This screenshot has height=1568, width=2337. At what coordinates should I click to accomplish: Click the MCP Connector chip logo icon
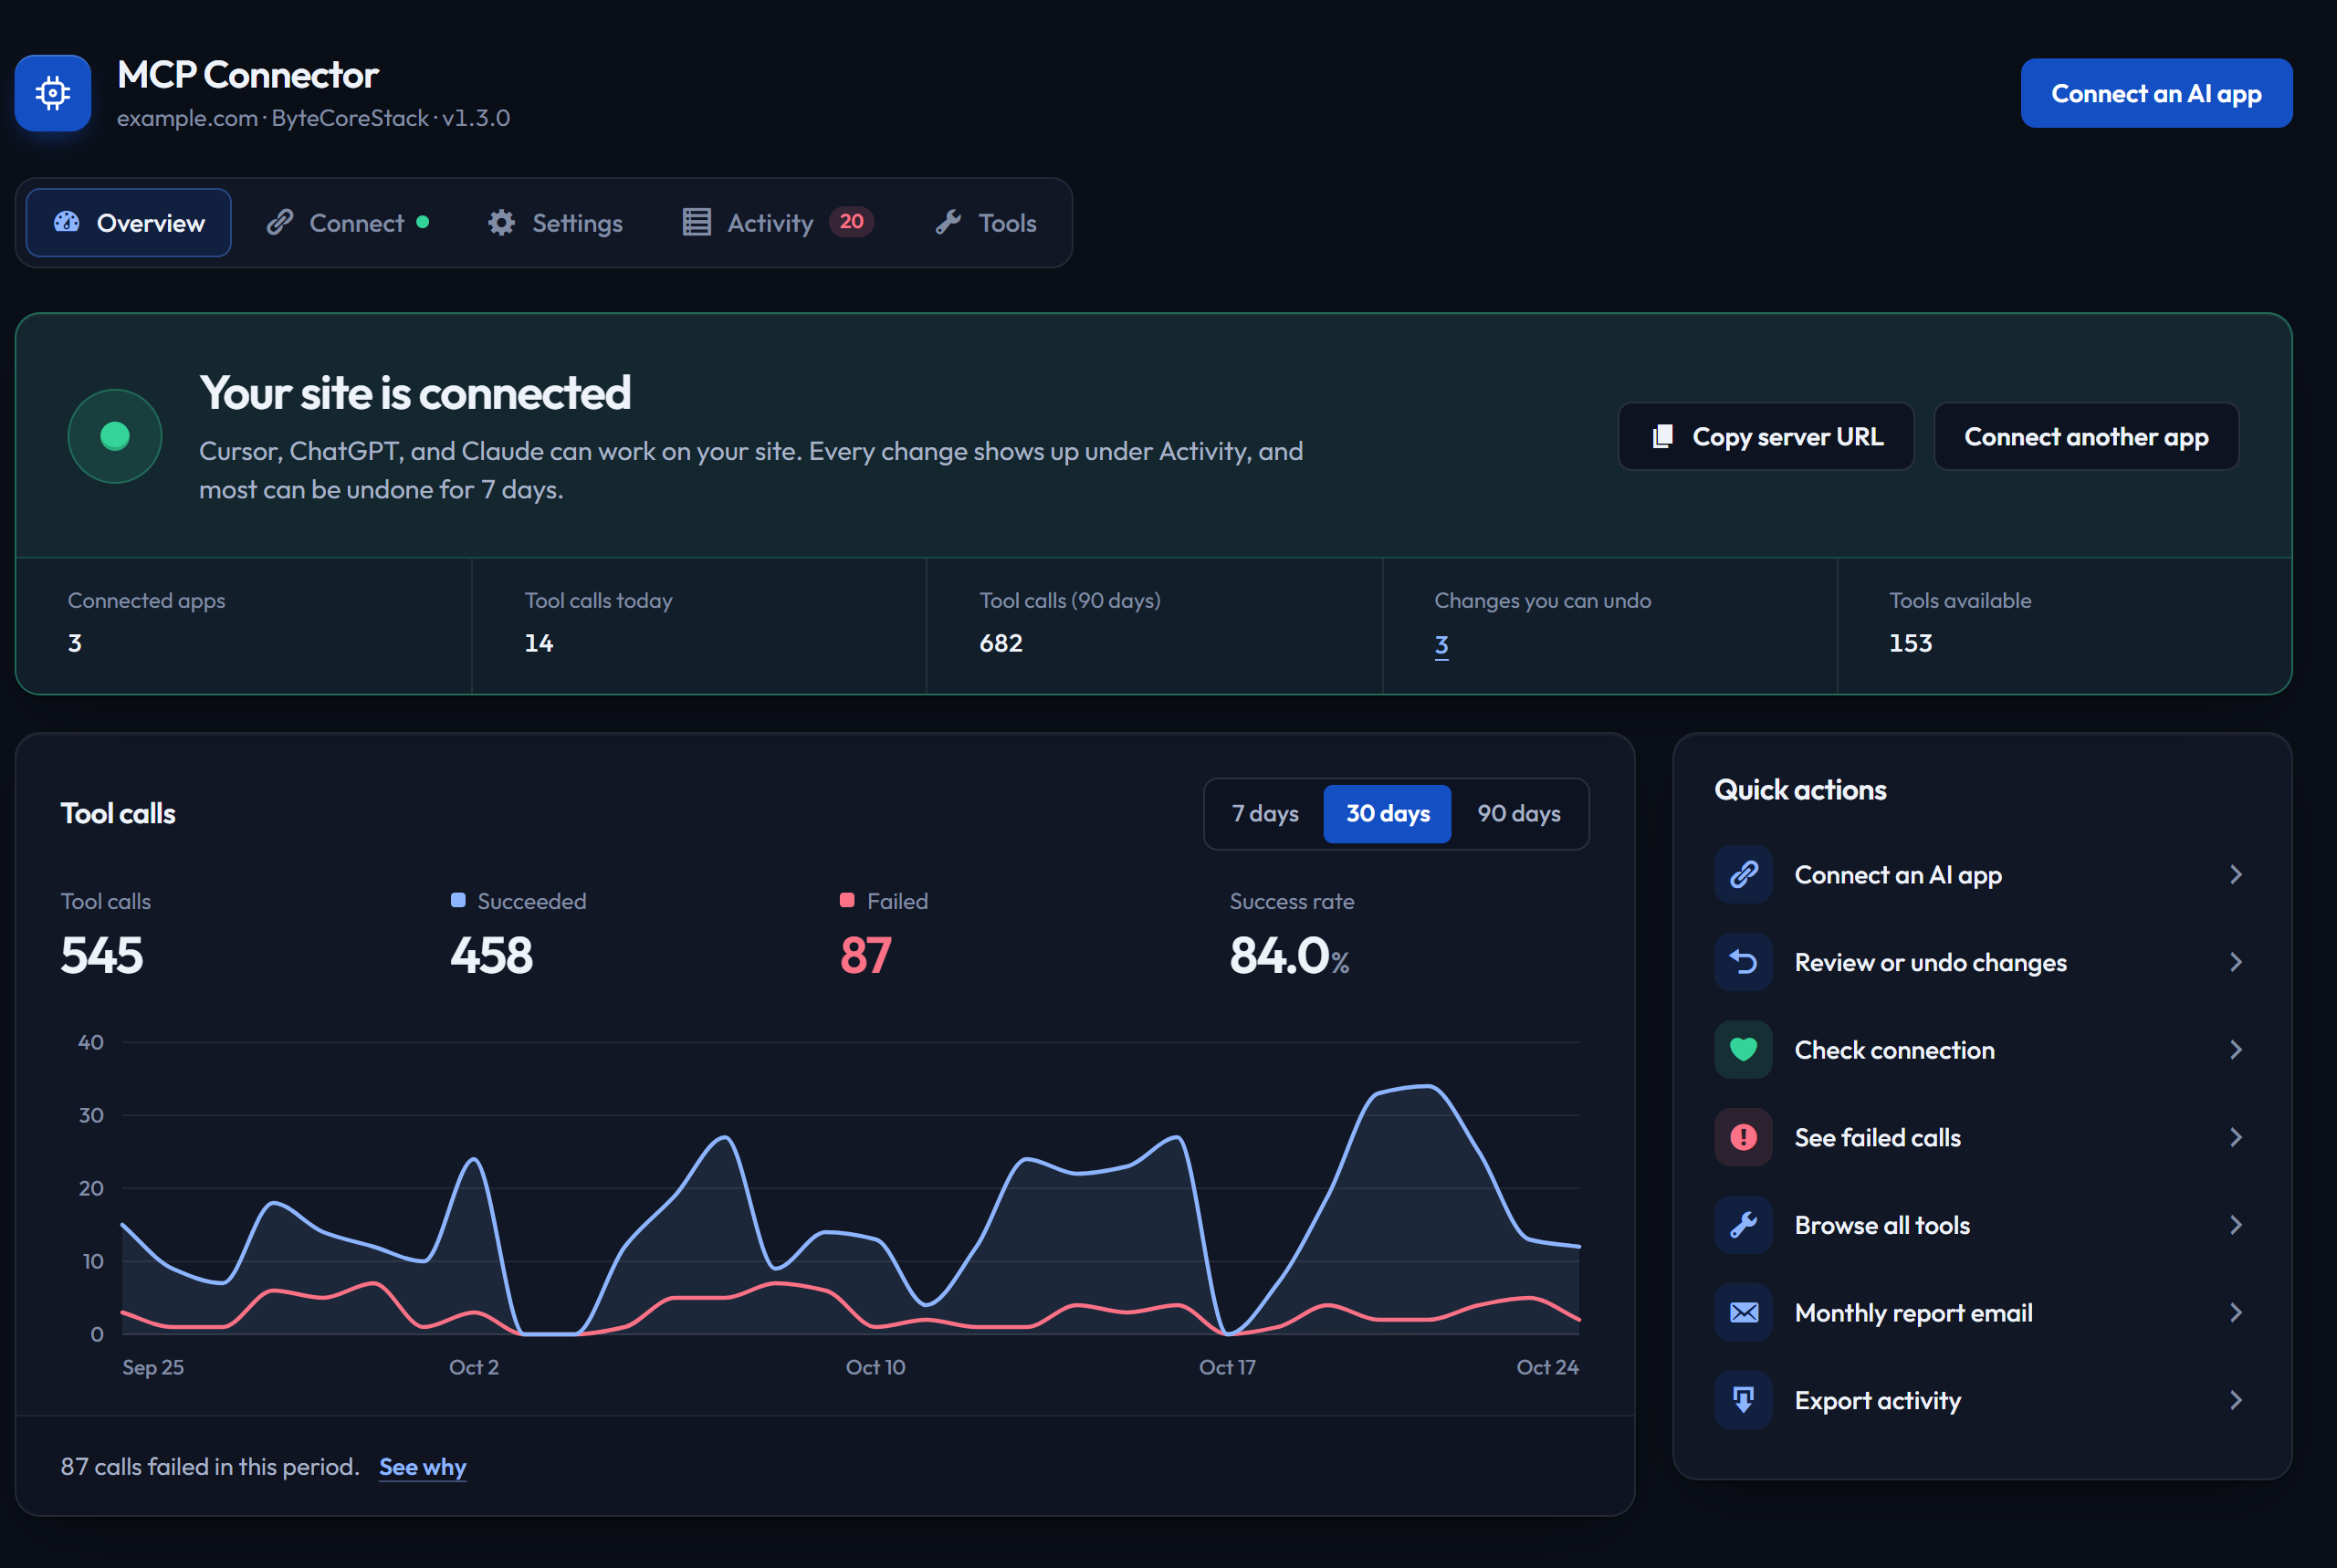tap(53, 93)
